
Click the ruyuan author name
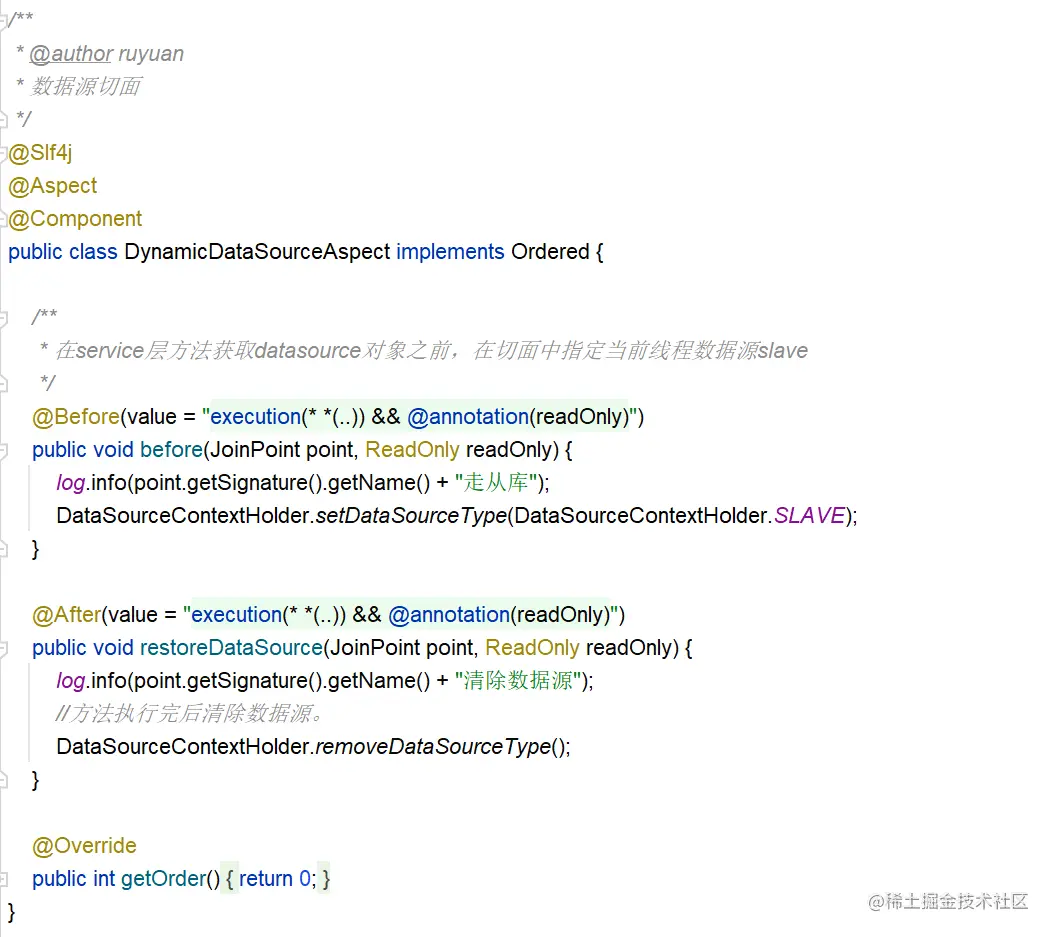(x=151, y=54)
